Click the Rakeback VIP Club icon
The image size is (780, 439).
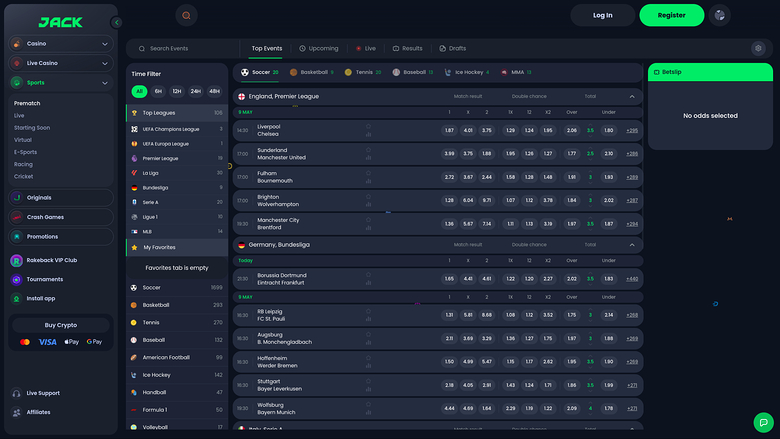click(x=16, y=261)
